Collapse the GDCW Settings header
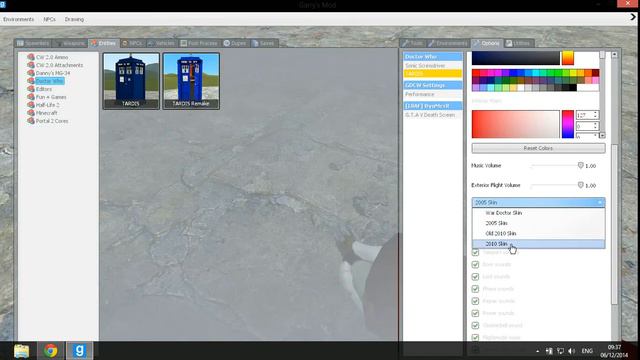Screen dimensions: 640x360 [x=433, y=85]
